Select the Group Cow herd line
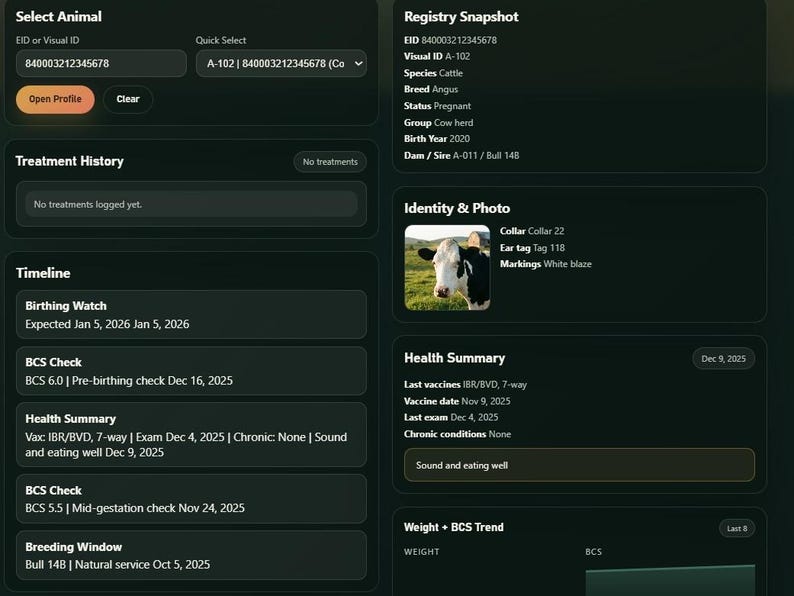The height and width of the screenshot is (596, 794). click(439, 123)
